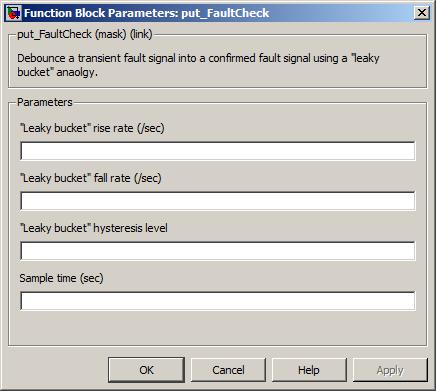Close the Function Block Parameters dialog
The height and width of the screenshot is (391, 436).
tap(422, 13)
